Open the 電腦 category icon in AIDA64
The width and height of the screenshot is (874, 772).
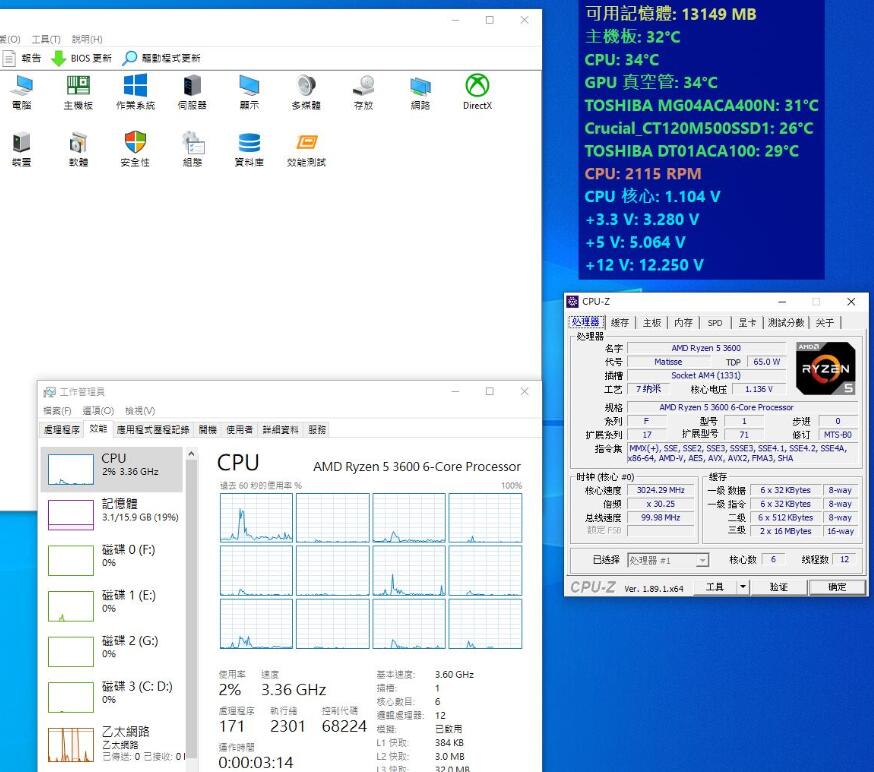(x=22, y=91)
